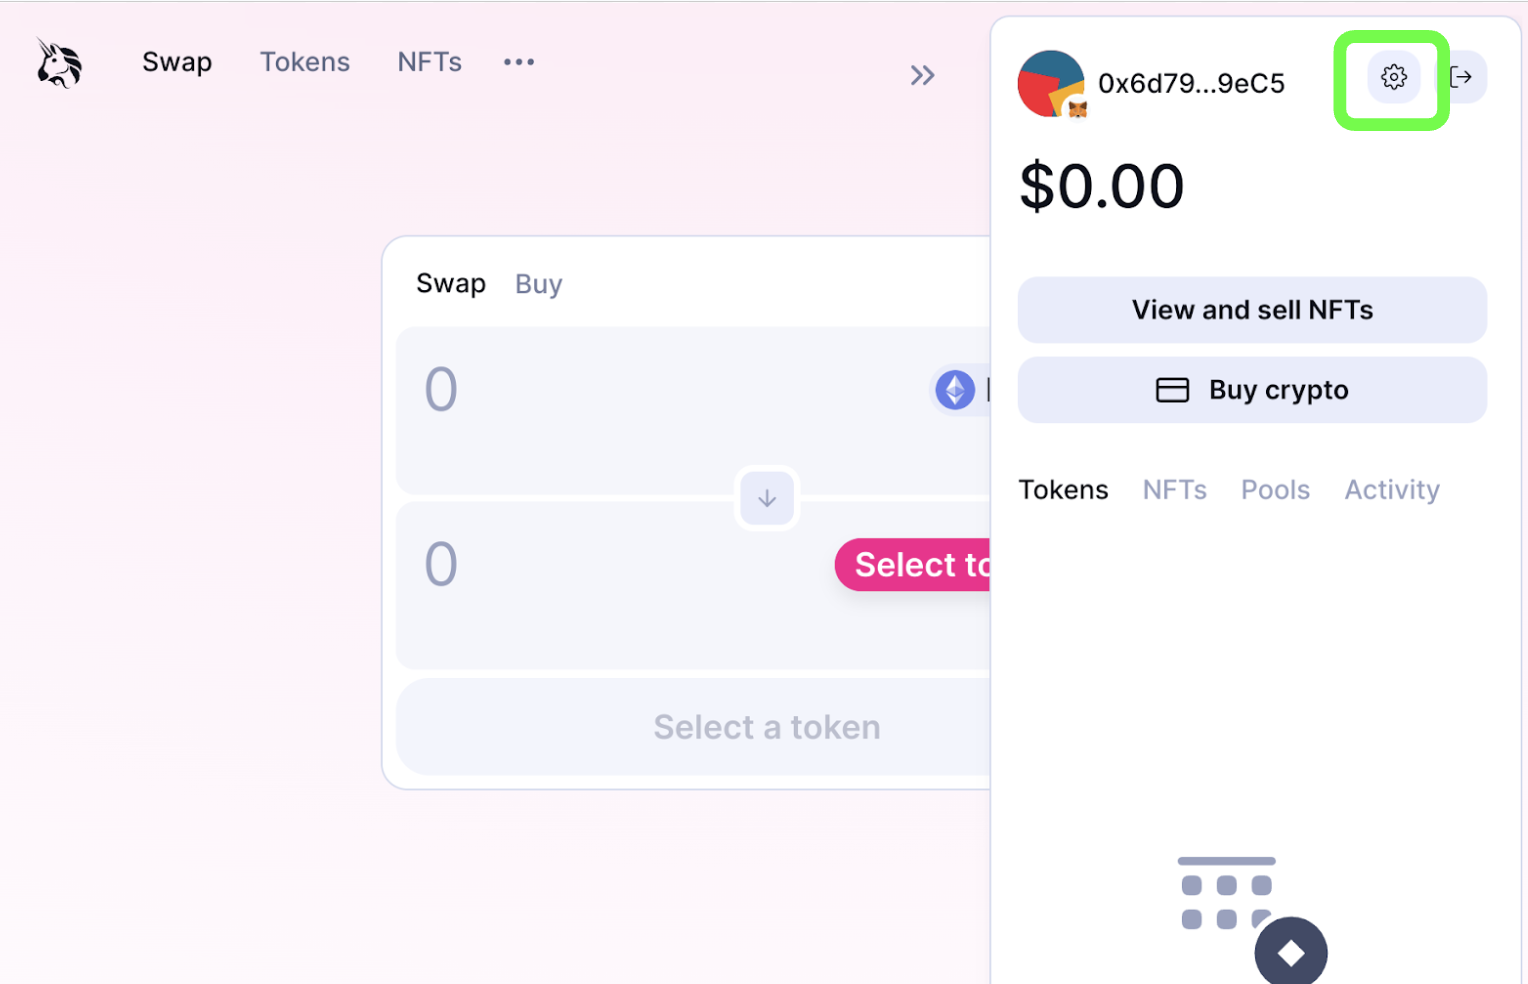Viewport: 1528px width, 984px height.
Task: Collapse wallet panel with double chevron
Action: click(922, 75)
